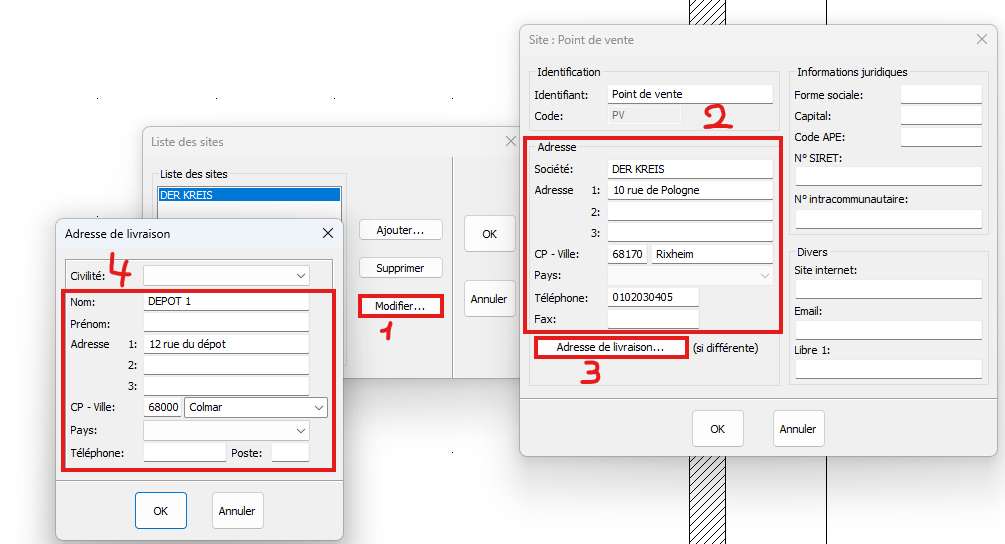
Task: Close the Site : Point de vente window
Action: [x=982, y=40]
